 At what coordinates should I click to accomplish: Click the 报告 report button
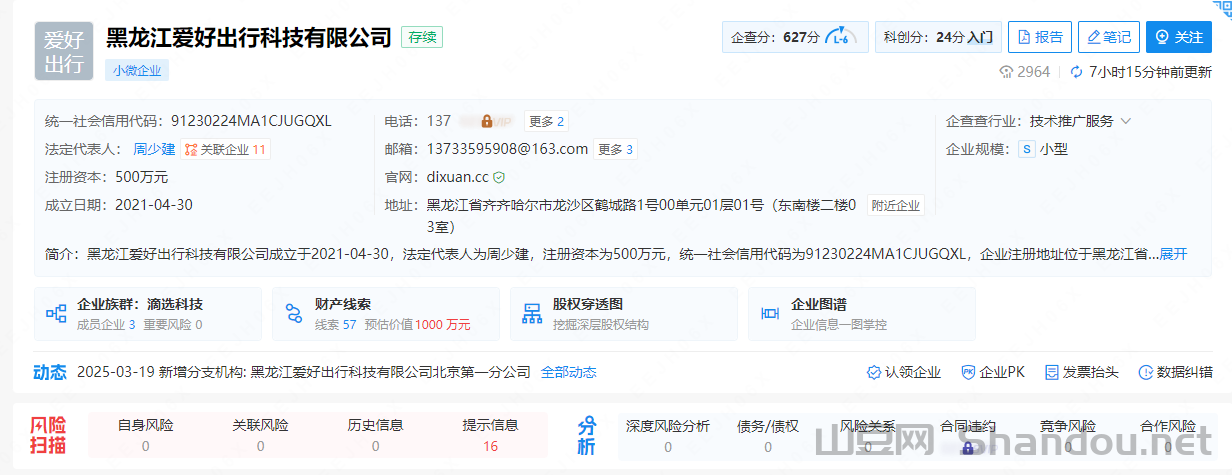1040,37
